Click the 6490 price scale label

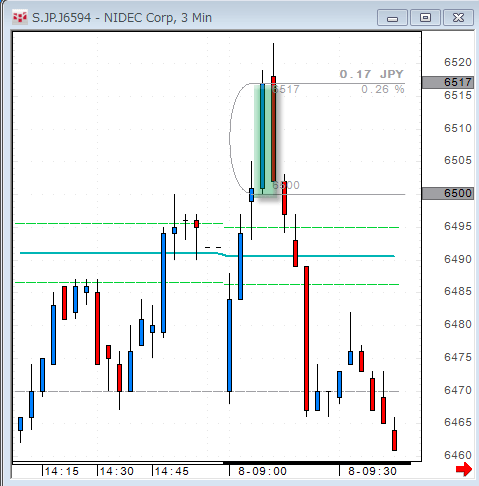pyautogui.click(x=458, y=259)
